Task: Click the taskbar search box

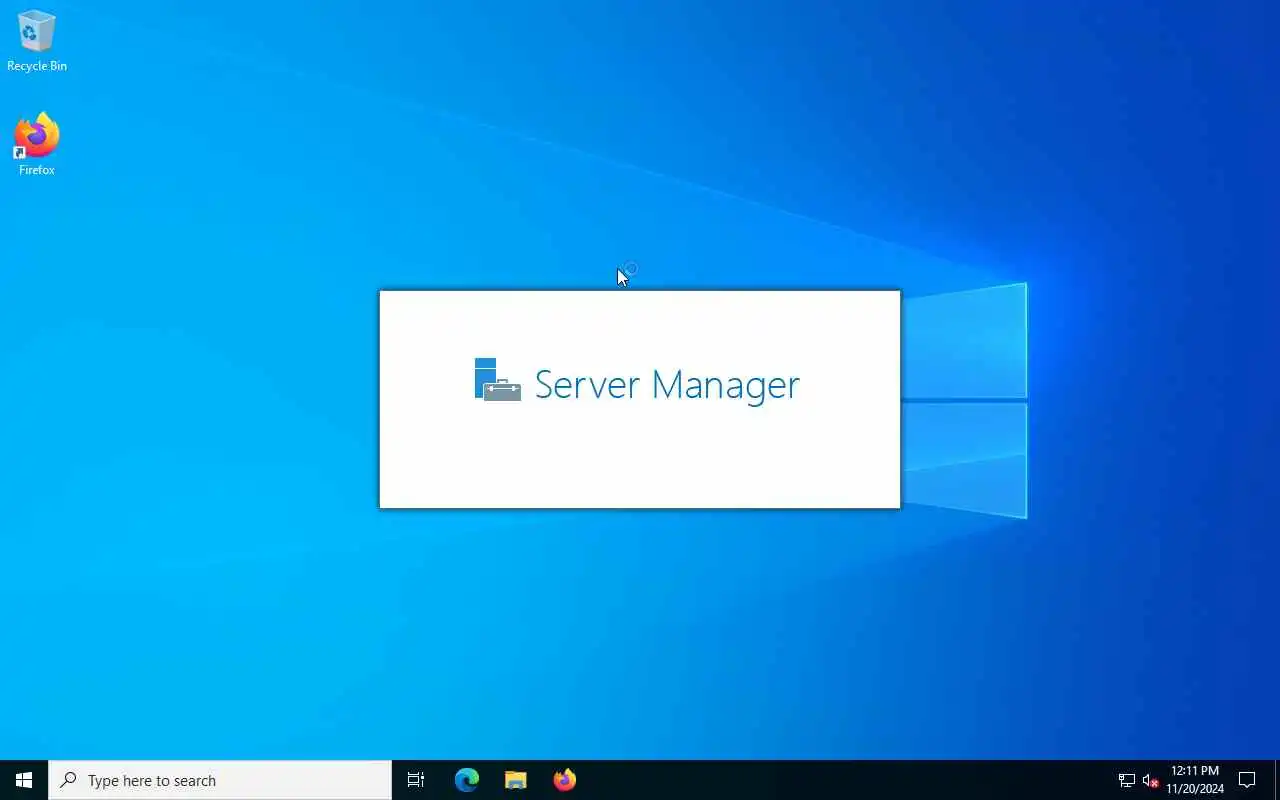Action: coord(220,780)
